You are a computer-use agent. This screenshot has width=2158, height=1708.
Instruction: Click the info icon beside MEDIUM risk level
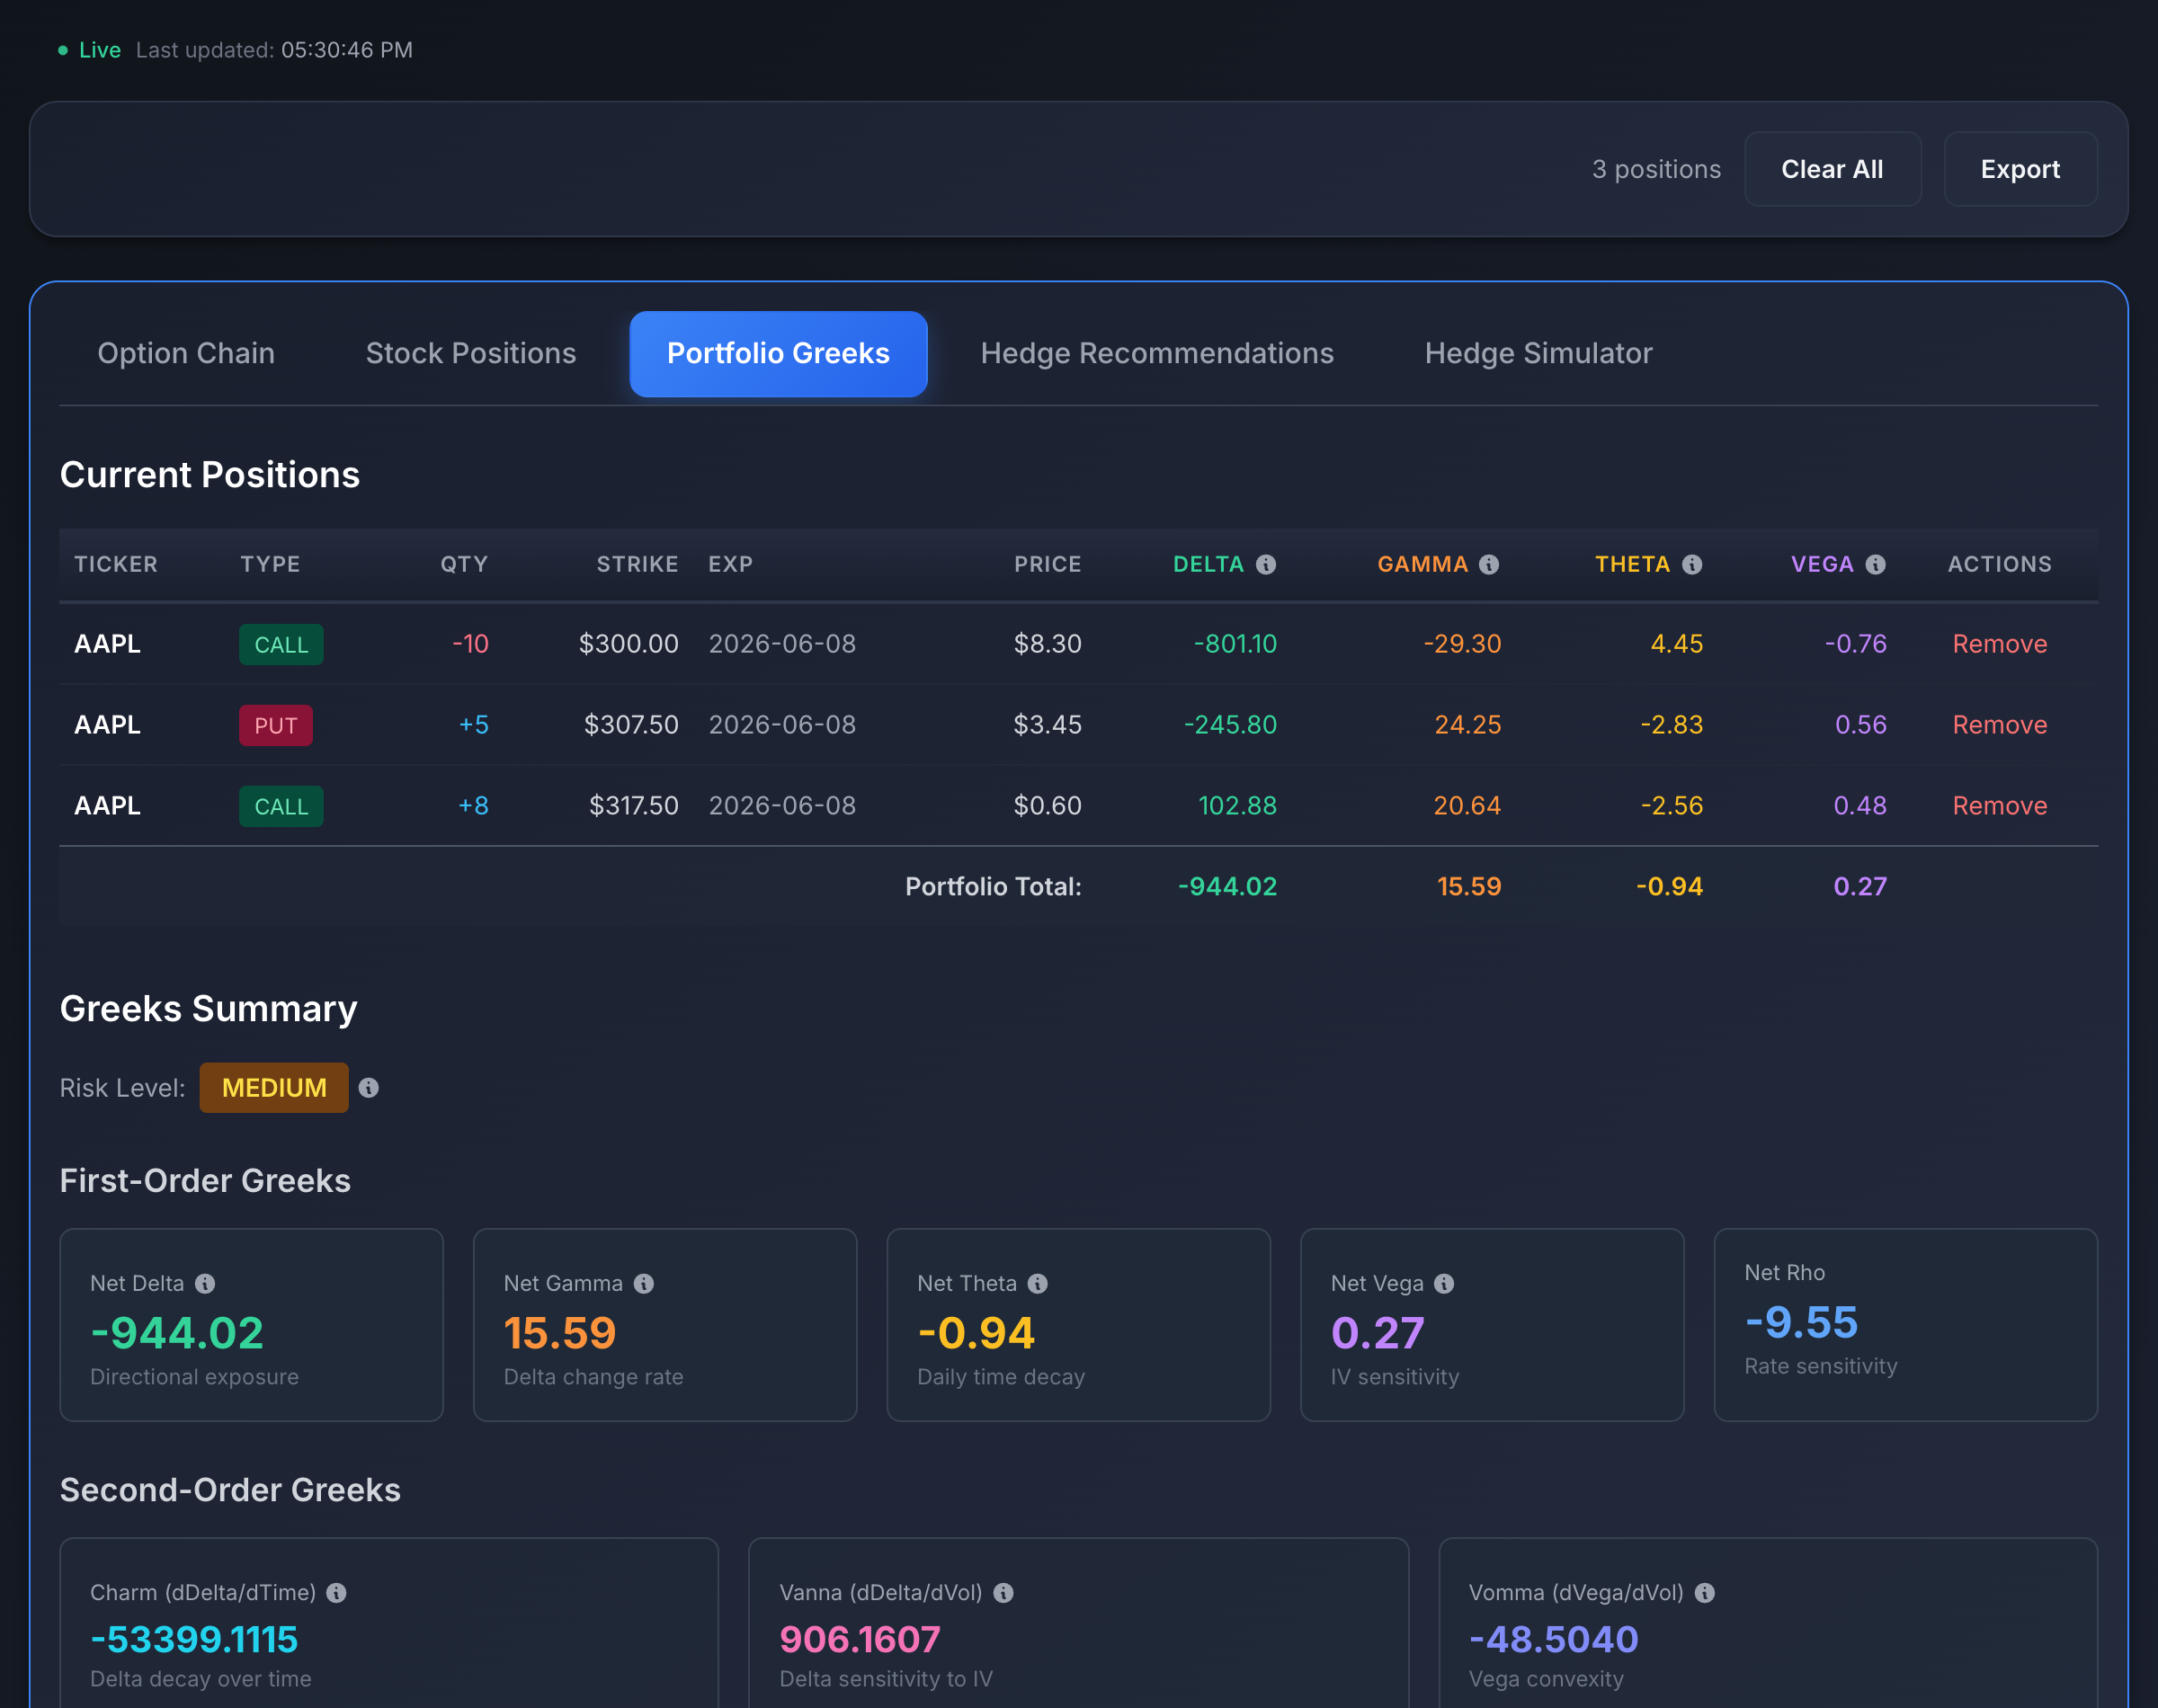369,1088
